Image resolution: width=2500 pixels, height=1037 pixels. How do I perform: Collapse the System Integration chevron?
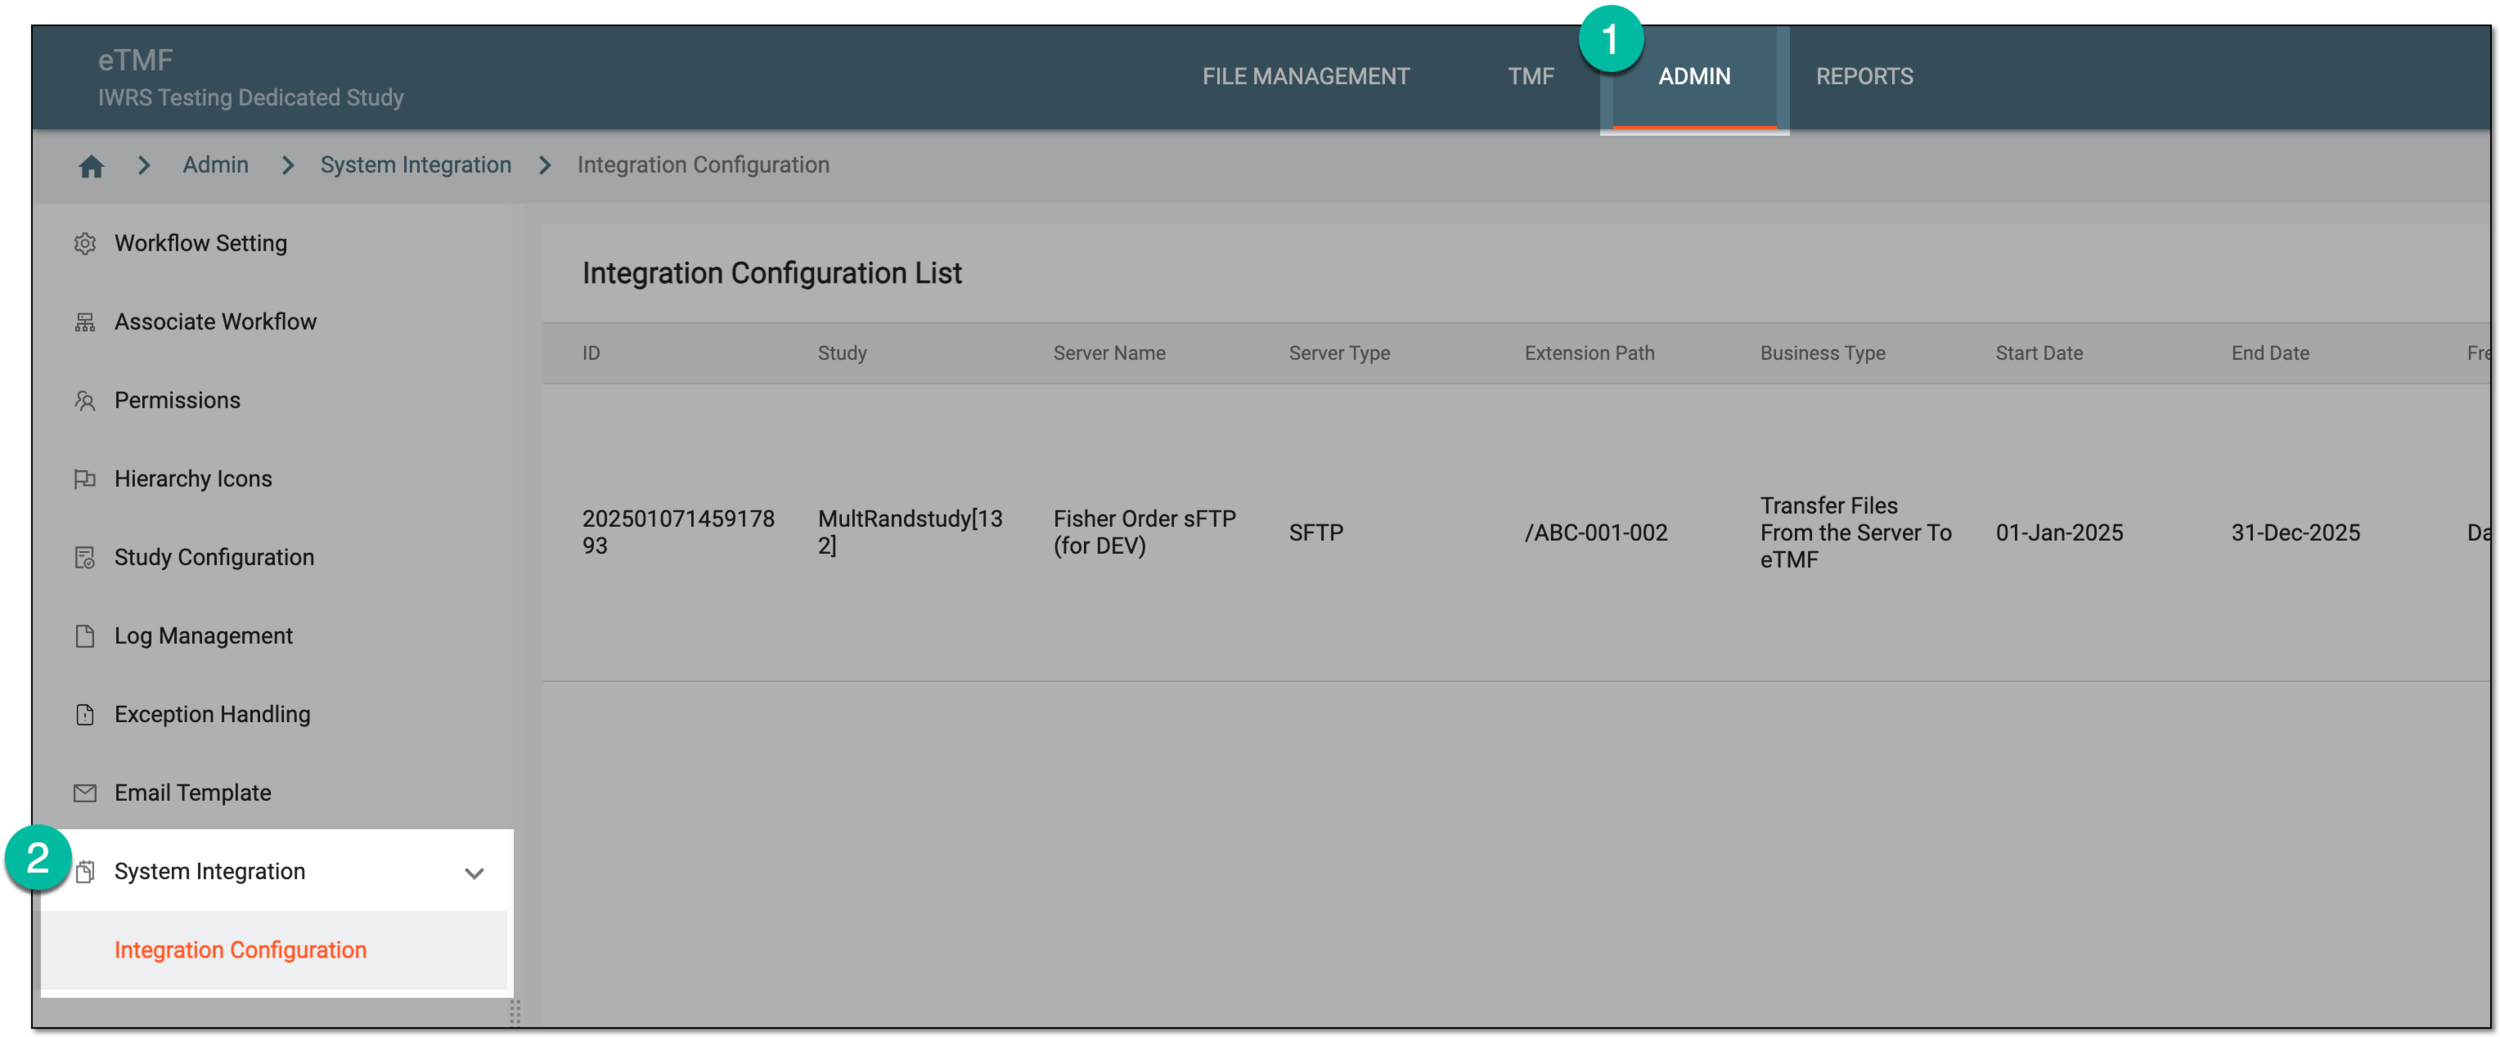474,873
